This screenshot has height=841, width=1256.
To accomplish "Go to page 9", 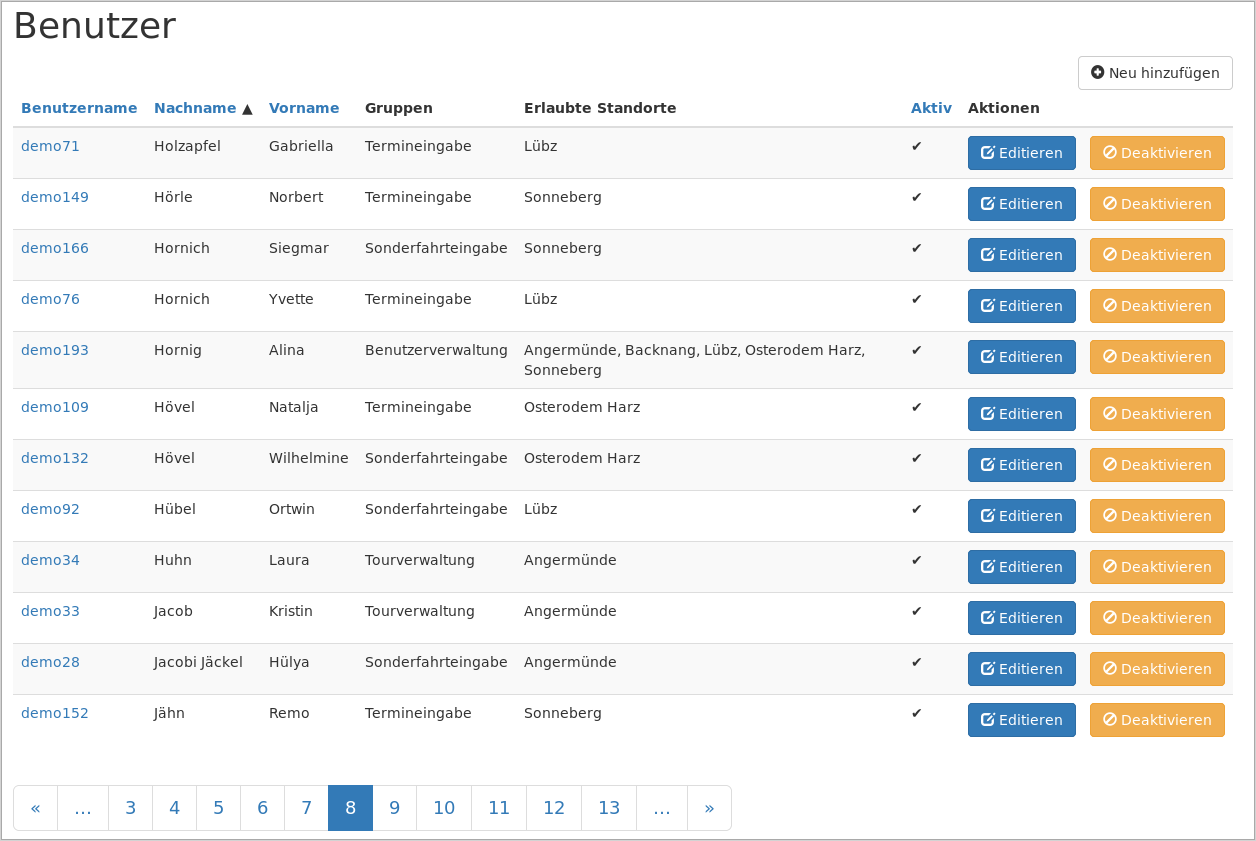I will [x=395, y=808].
